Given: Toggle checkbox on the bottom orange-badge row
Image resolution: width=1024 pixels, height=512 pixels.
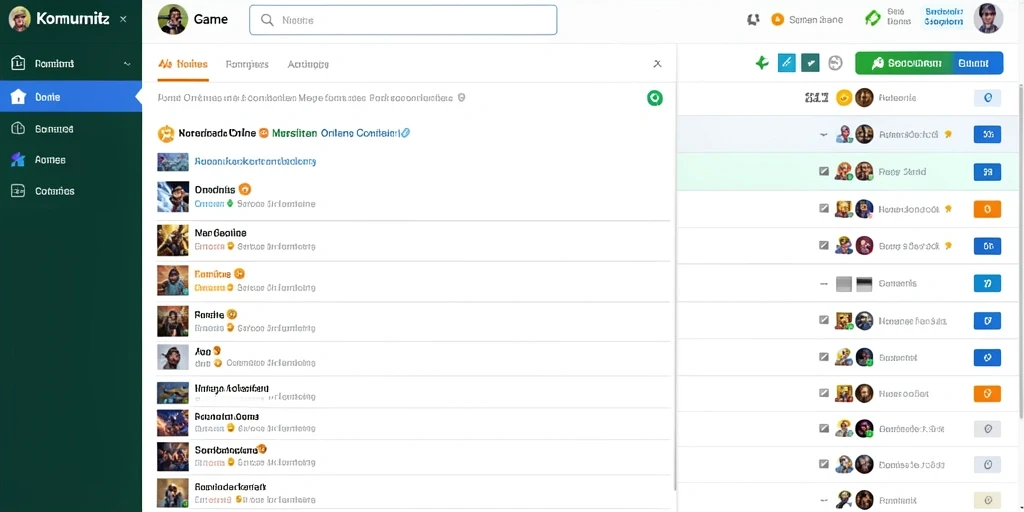Looking at the screenshot, I should 824,392.
